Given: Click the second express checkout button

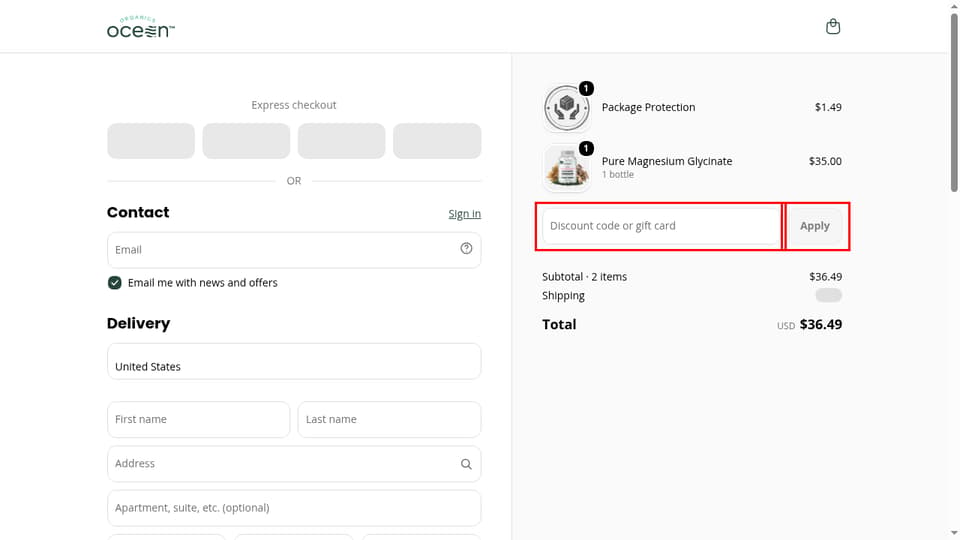Looking at the screenshot, I should click(246, 141).
